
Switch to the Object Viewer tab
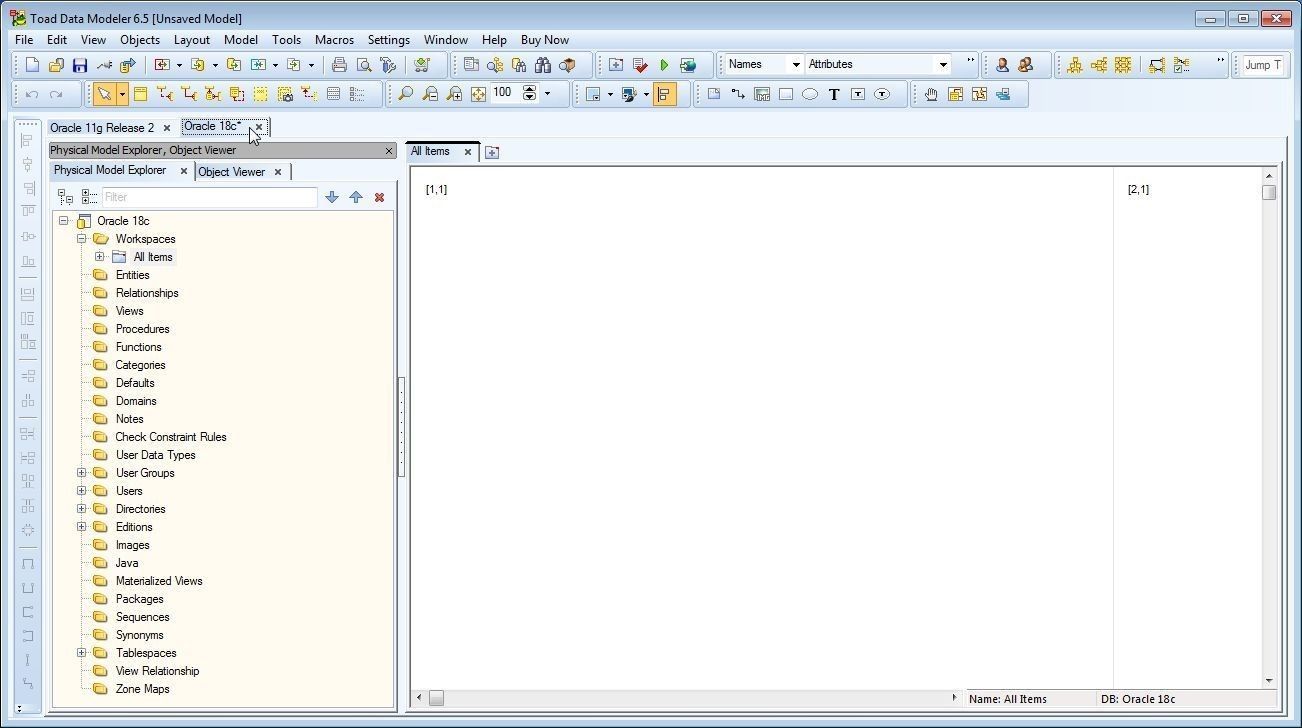click(x=232, y=172)
